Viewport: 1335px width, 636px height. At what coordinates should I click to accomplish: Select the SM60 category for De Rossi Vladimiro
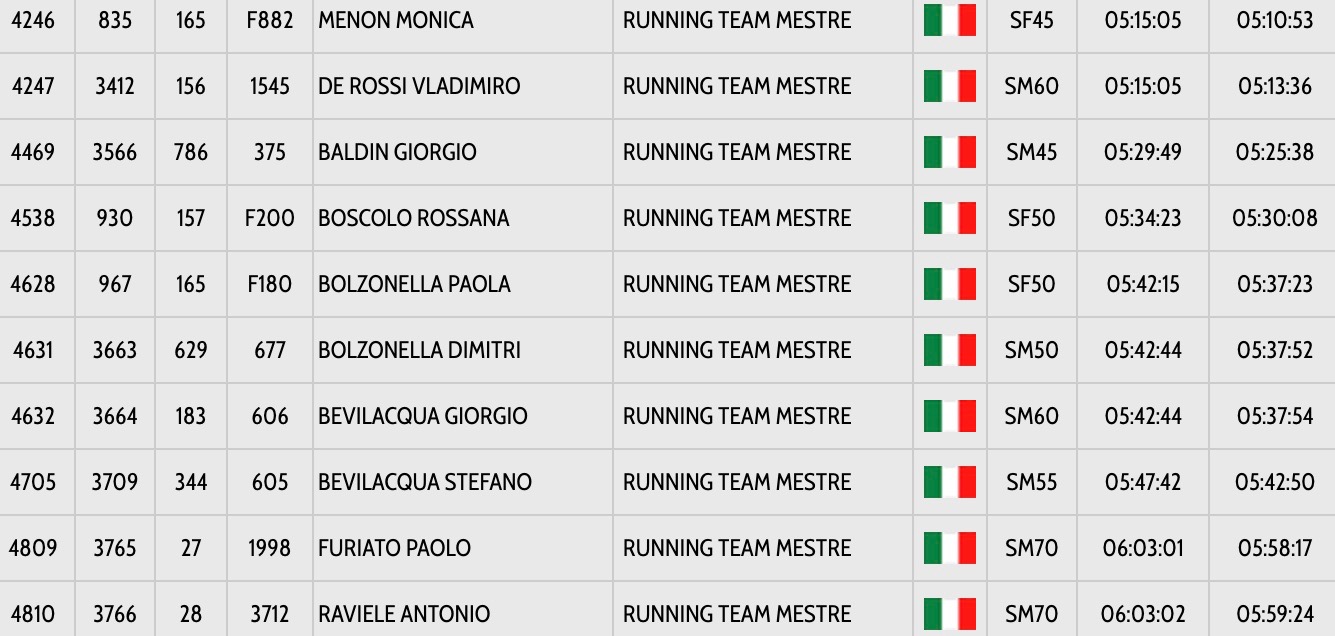coord(1031,86)
